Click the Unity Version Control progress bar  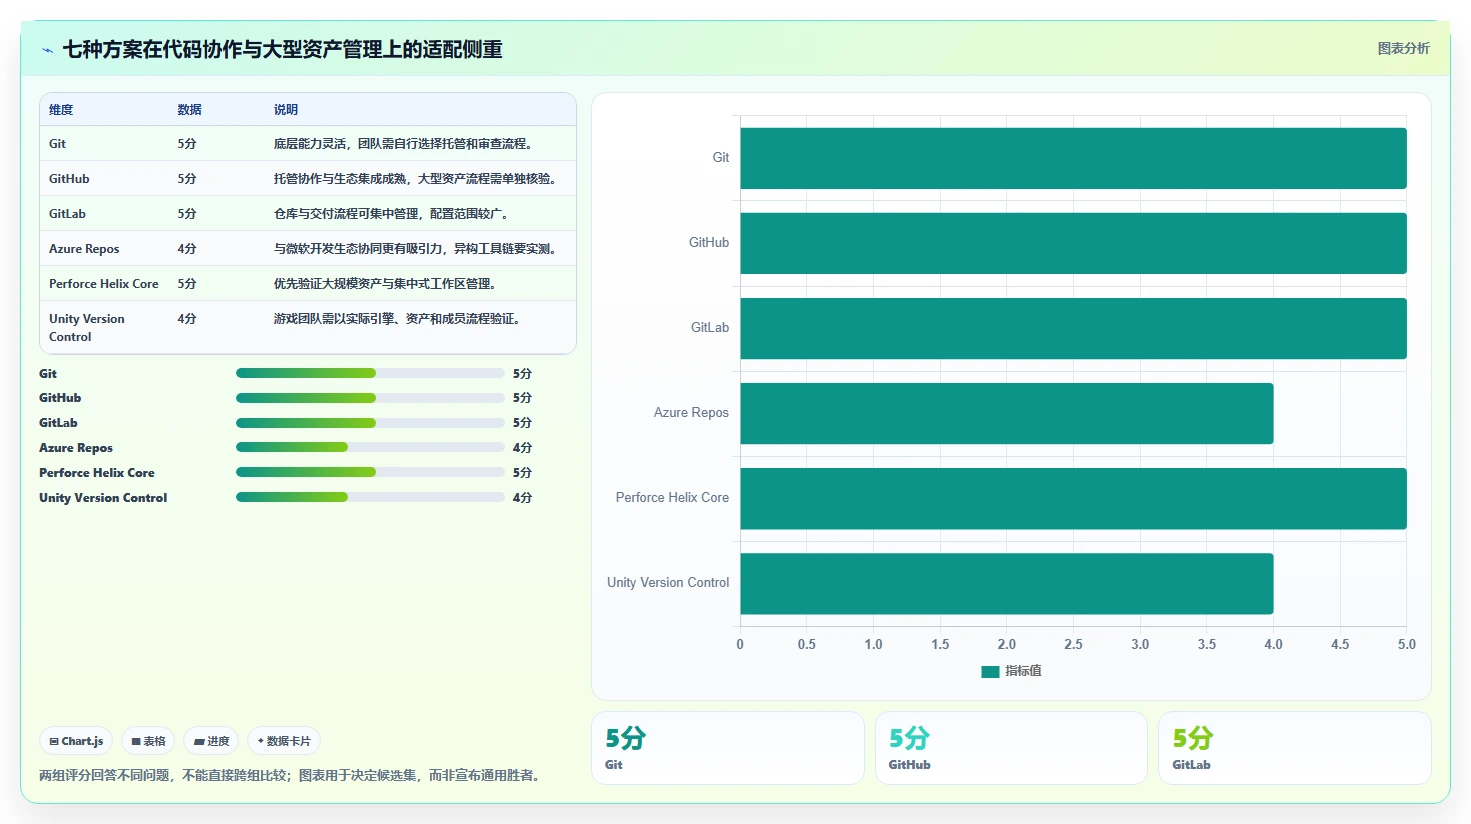370,497
